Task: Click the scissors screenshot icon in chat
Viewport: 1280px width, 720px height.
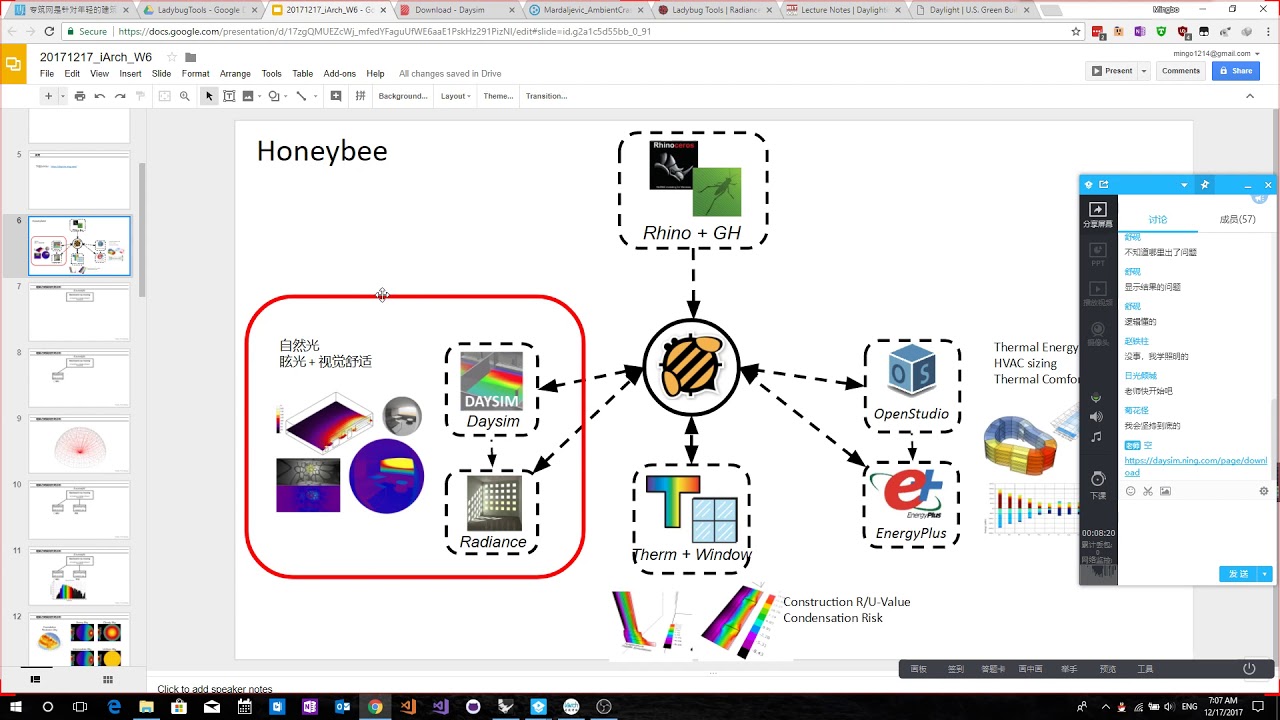Action: (1148, 491)
